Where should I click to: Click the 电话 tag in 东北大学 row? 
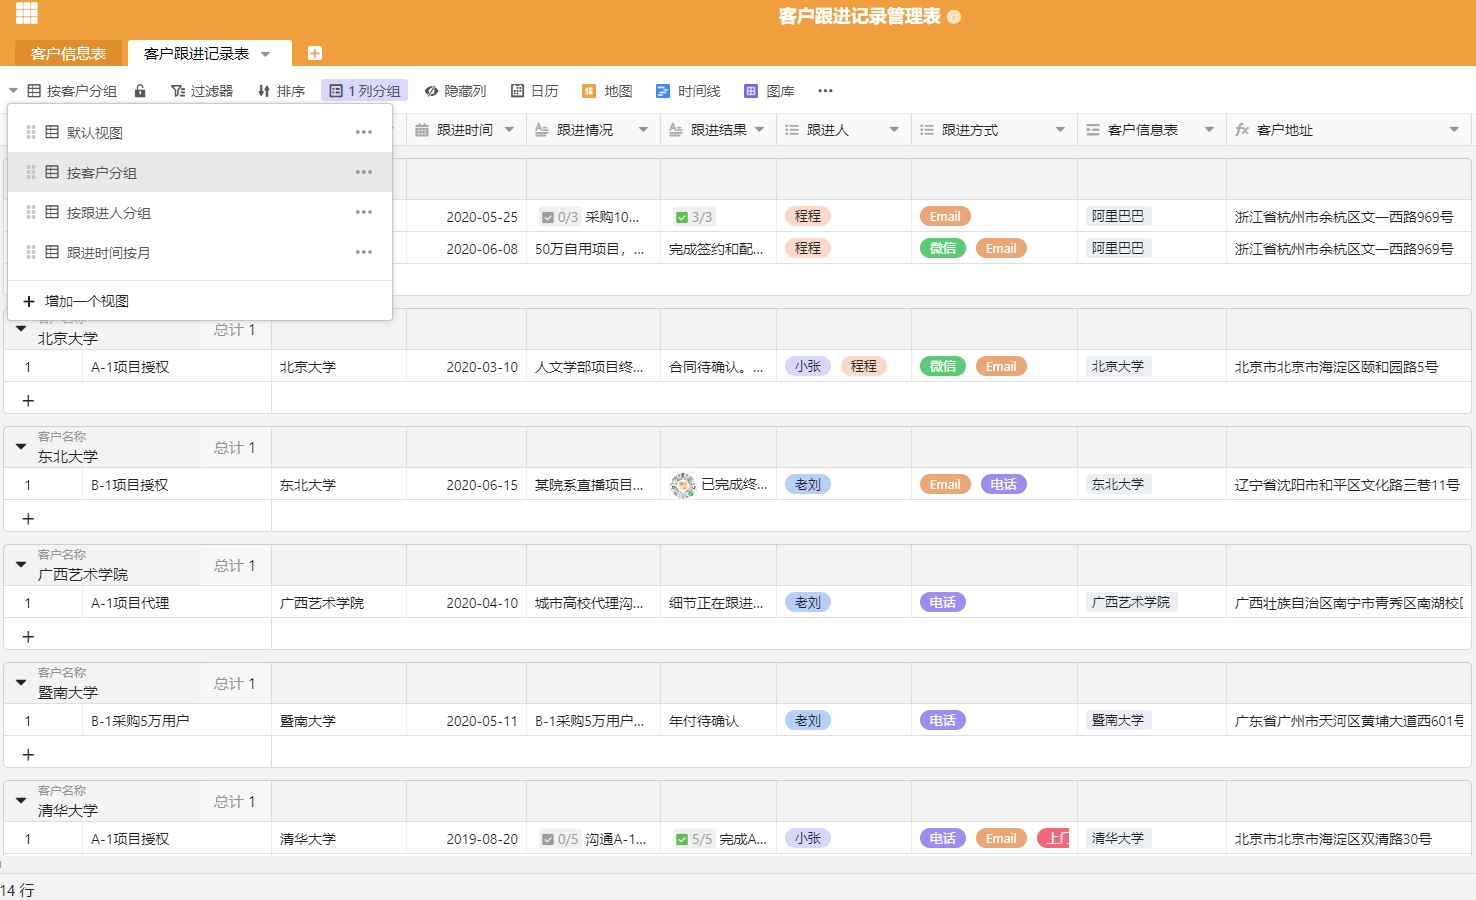tap(1003, 484)
